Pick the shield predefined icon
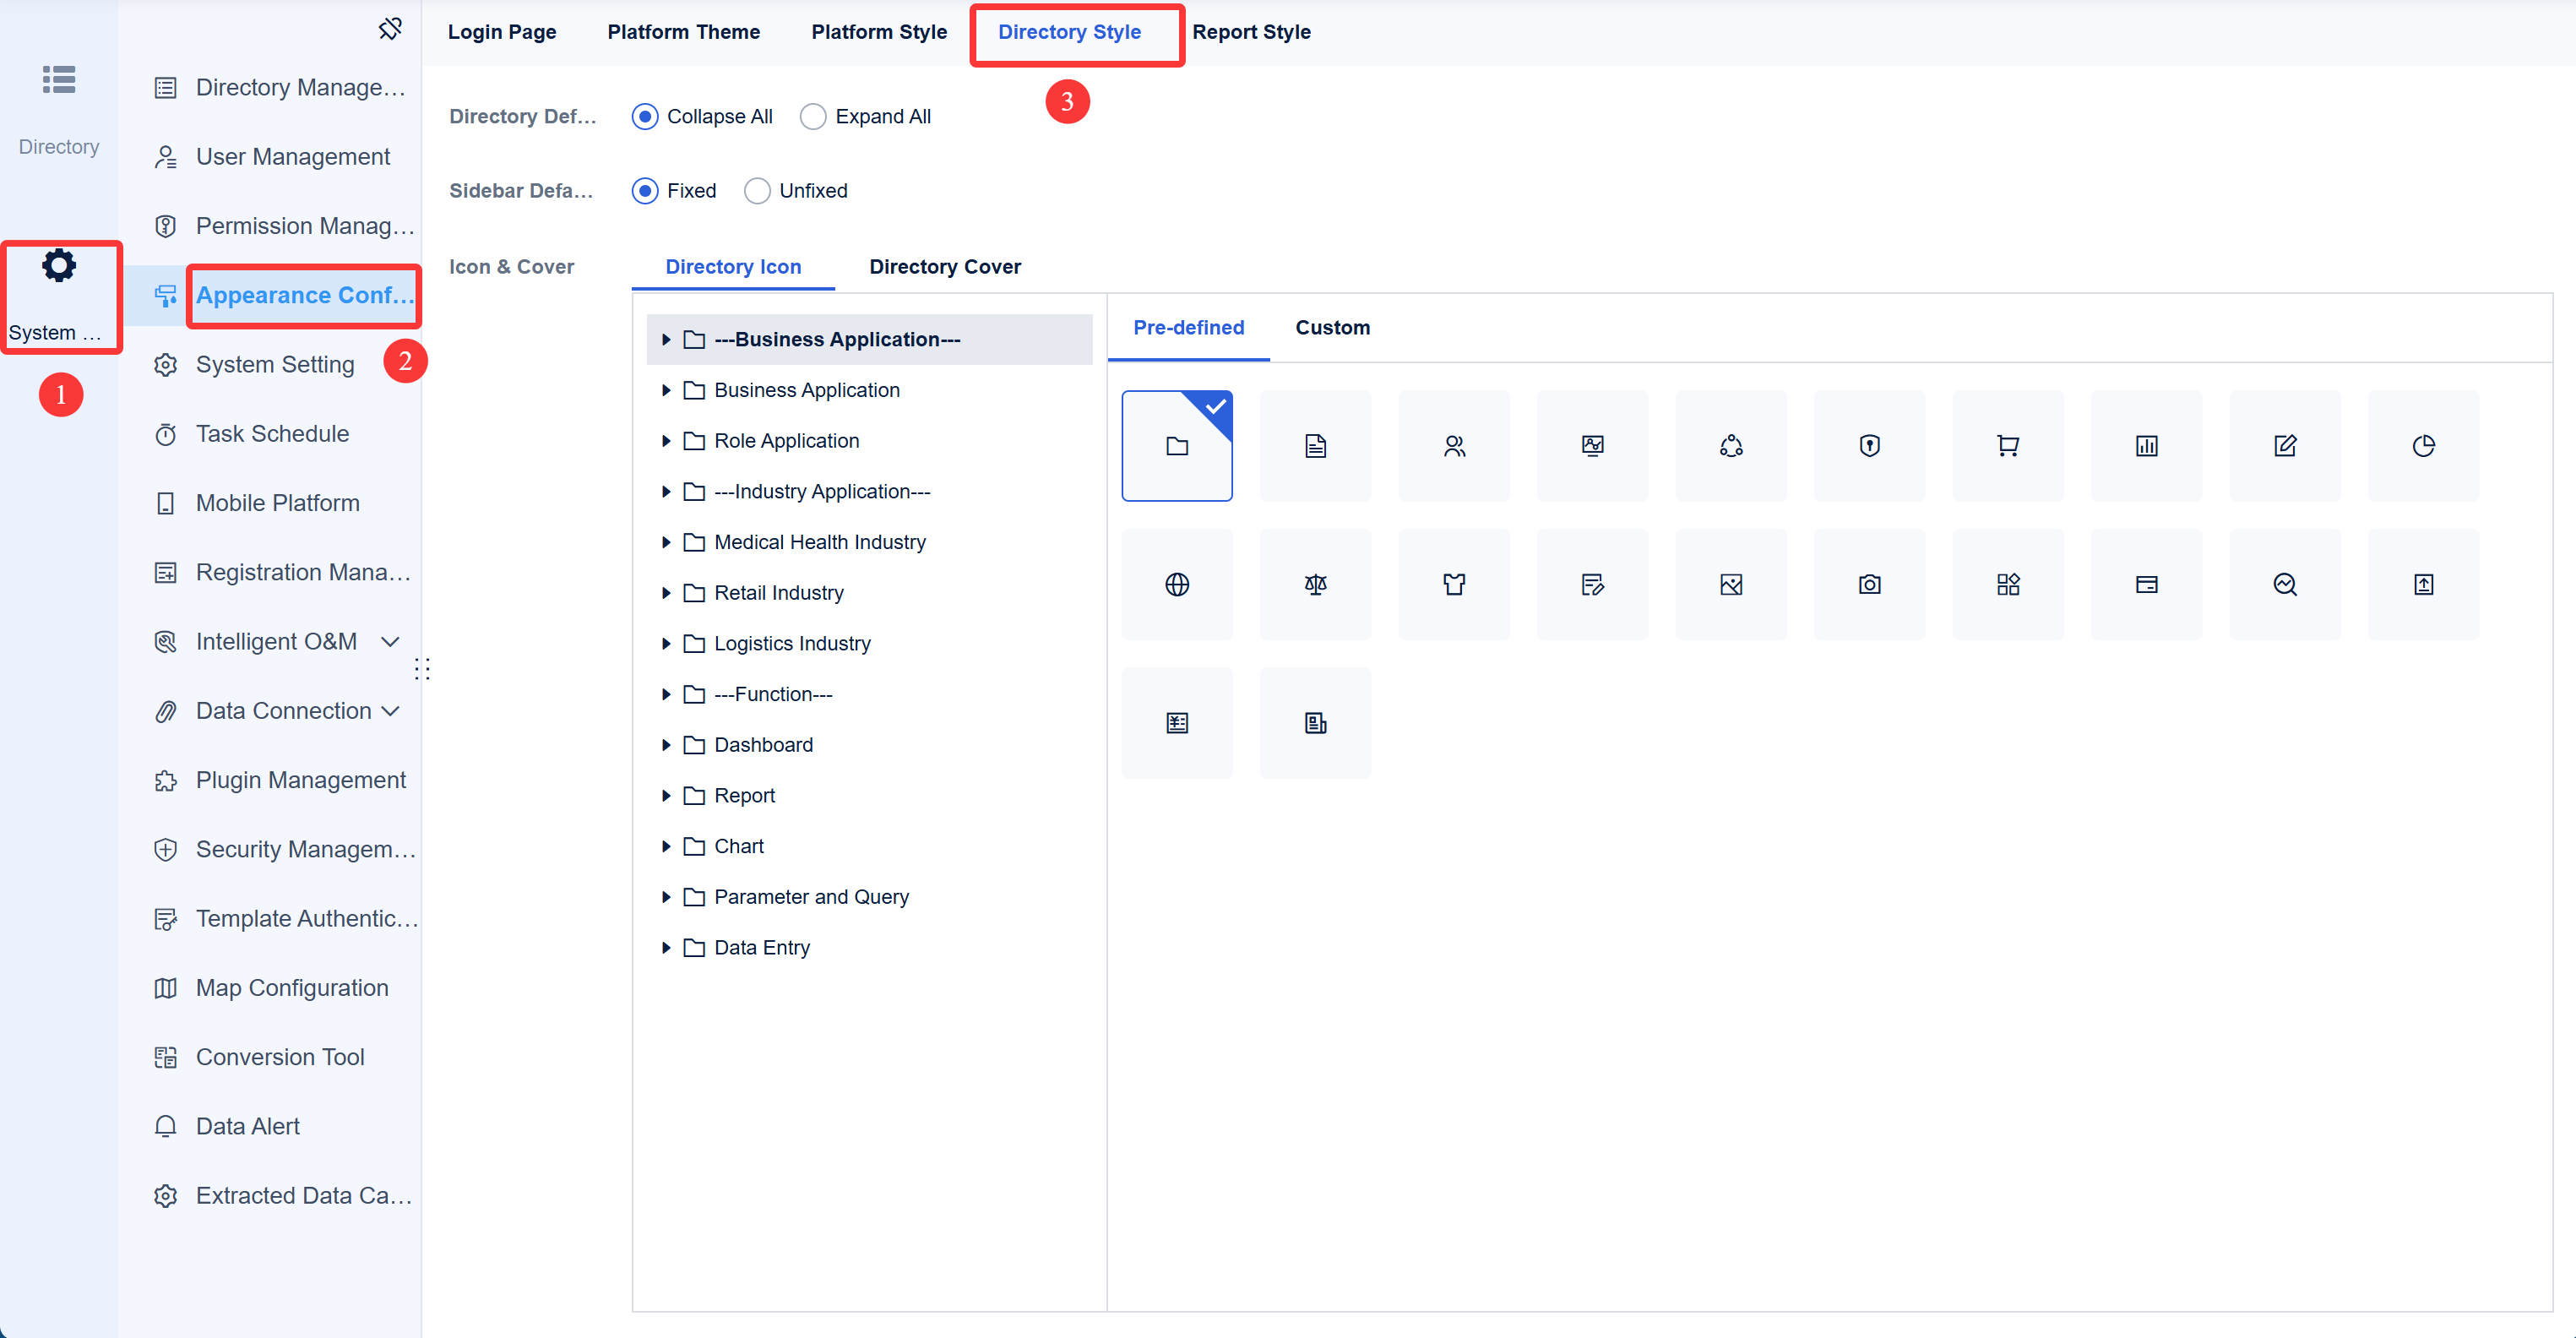Screen dimensions: 2576x1338 pos(1869,446)
